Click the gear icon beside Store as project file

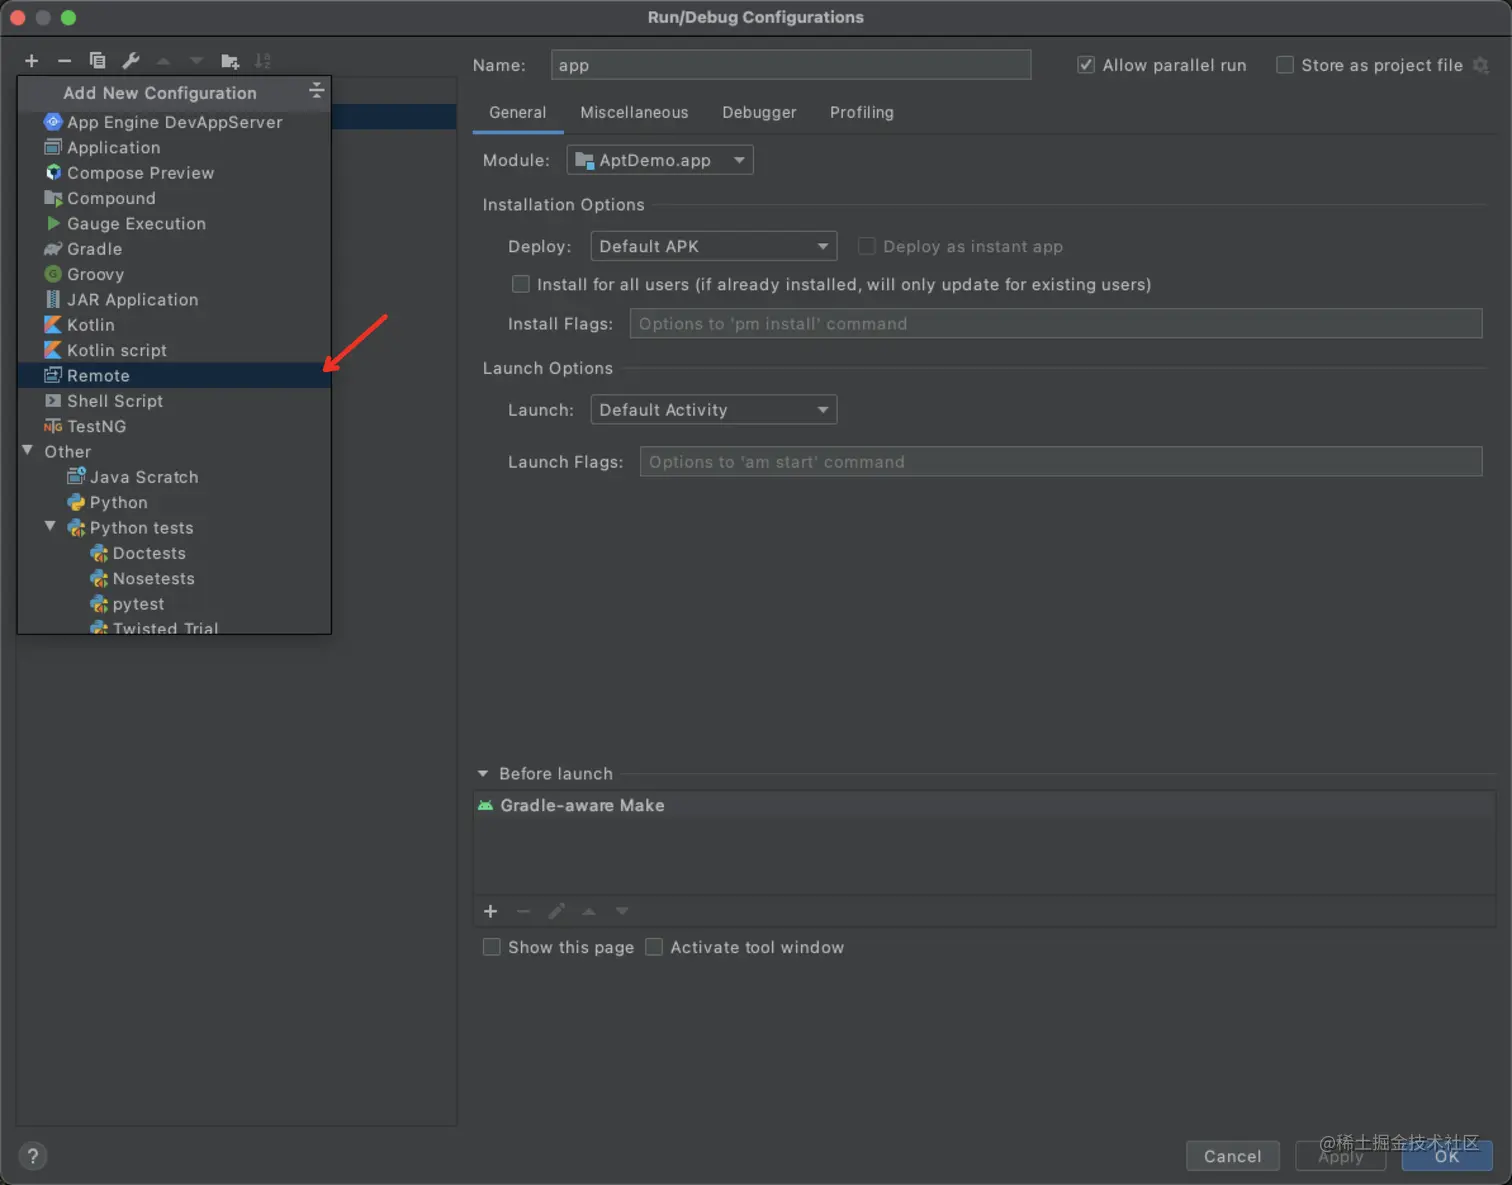(x=1481, y=65)
